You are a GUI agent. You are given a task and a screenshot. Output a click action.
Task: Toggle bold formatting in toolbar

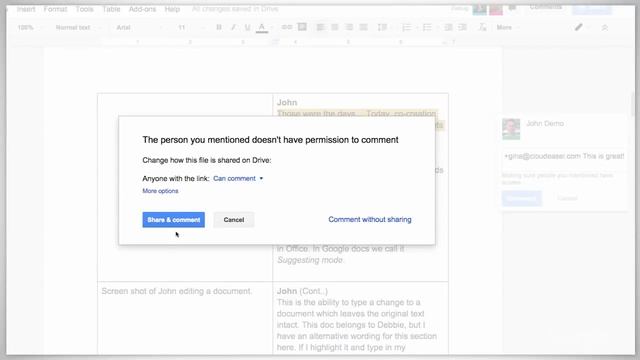pos(219,27)
